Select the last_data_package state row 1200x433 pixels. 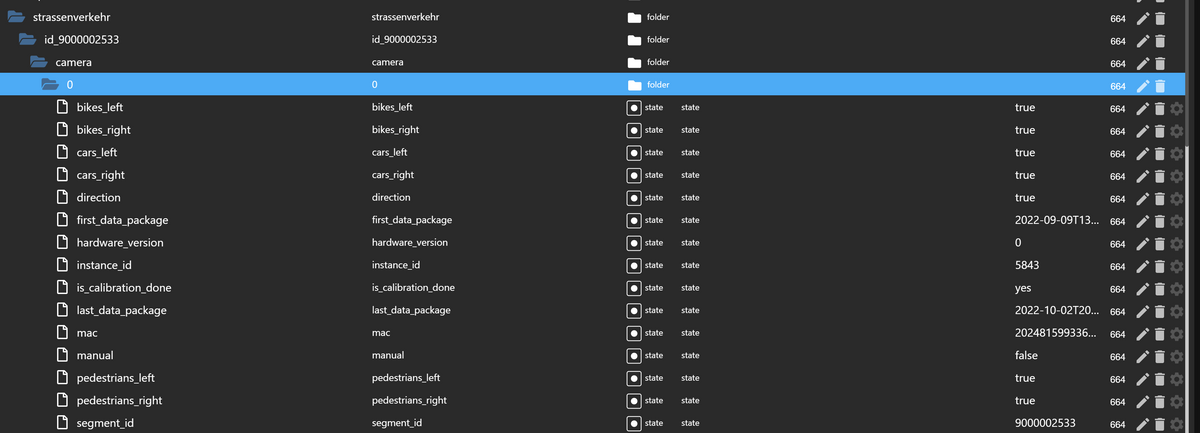click(121, 310)
